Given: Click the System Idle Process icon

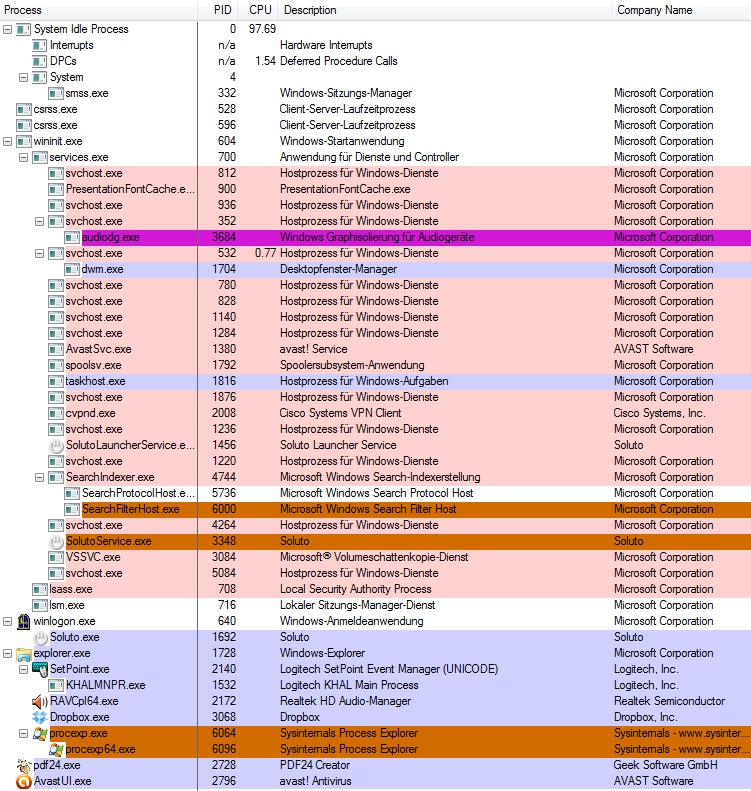Looking at the screenshot, I should coord(23,30).
